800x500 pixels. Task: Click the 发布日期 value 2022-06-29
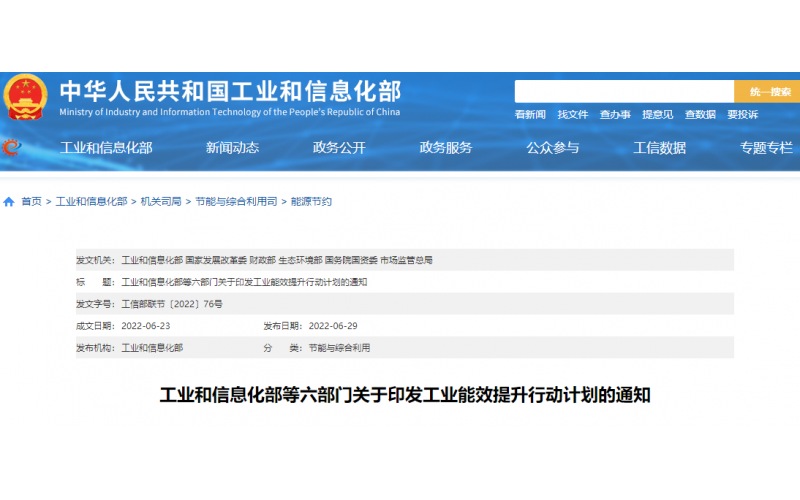pyautogui.click(x=333, y=326)
